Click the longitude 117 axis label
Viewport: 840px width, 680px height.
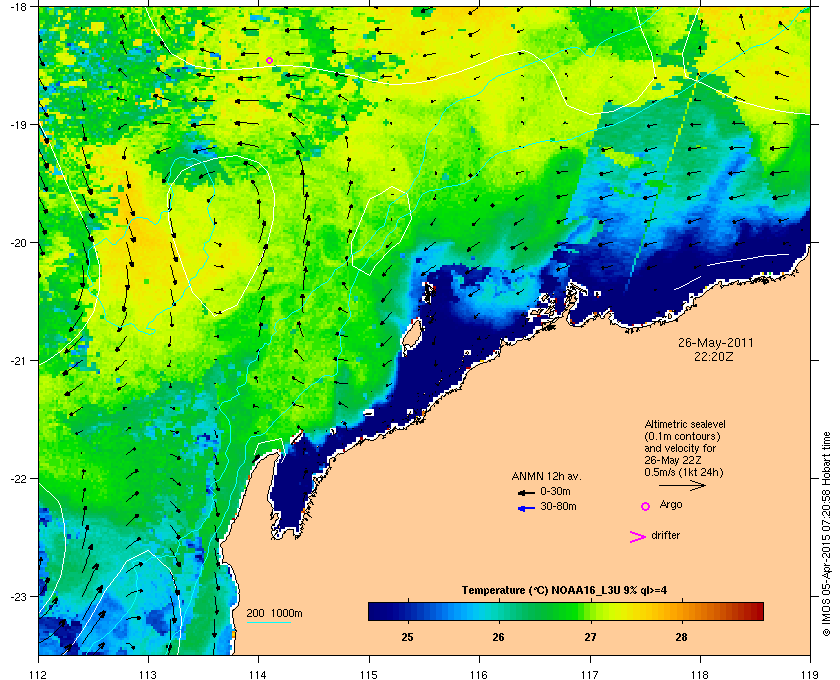590,675
